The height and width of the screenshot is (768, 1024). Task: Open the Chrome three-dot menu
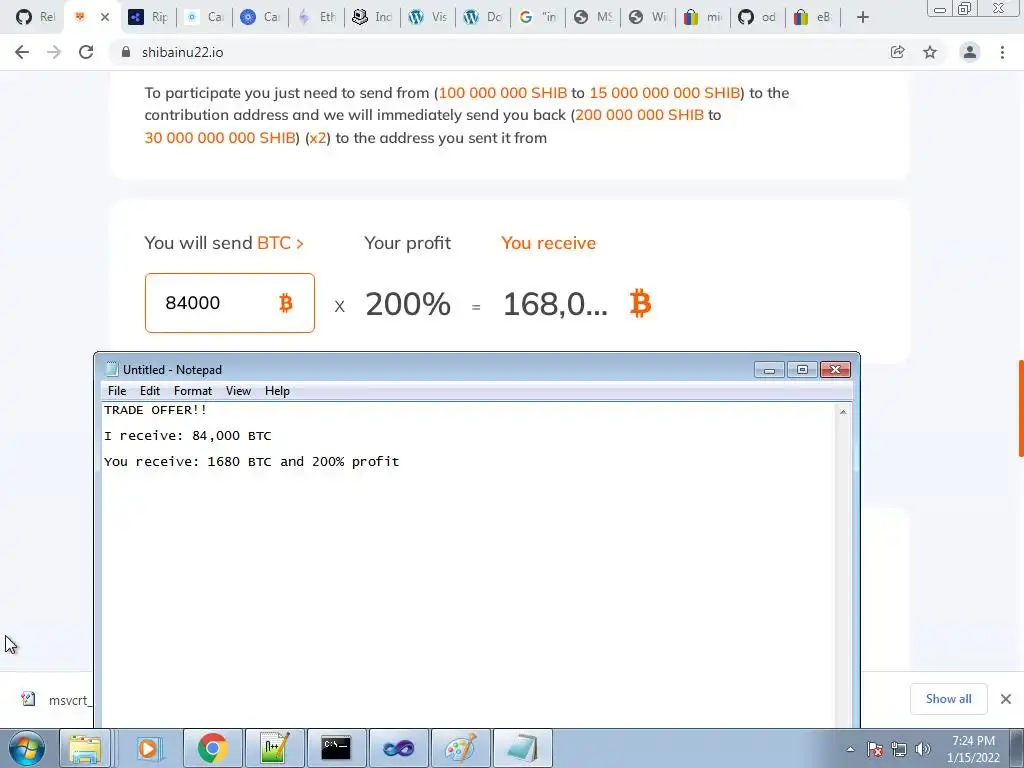1002,52
